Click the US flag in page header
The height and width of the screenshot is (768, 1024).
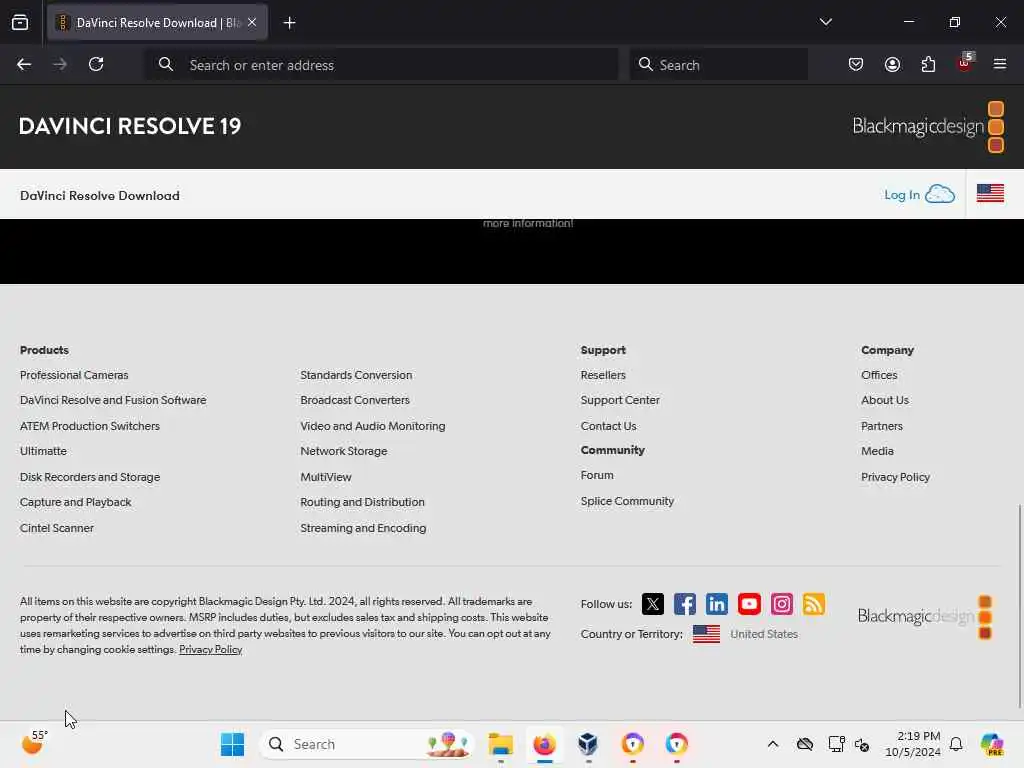[x=990, y=193]
